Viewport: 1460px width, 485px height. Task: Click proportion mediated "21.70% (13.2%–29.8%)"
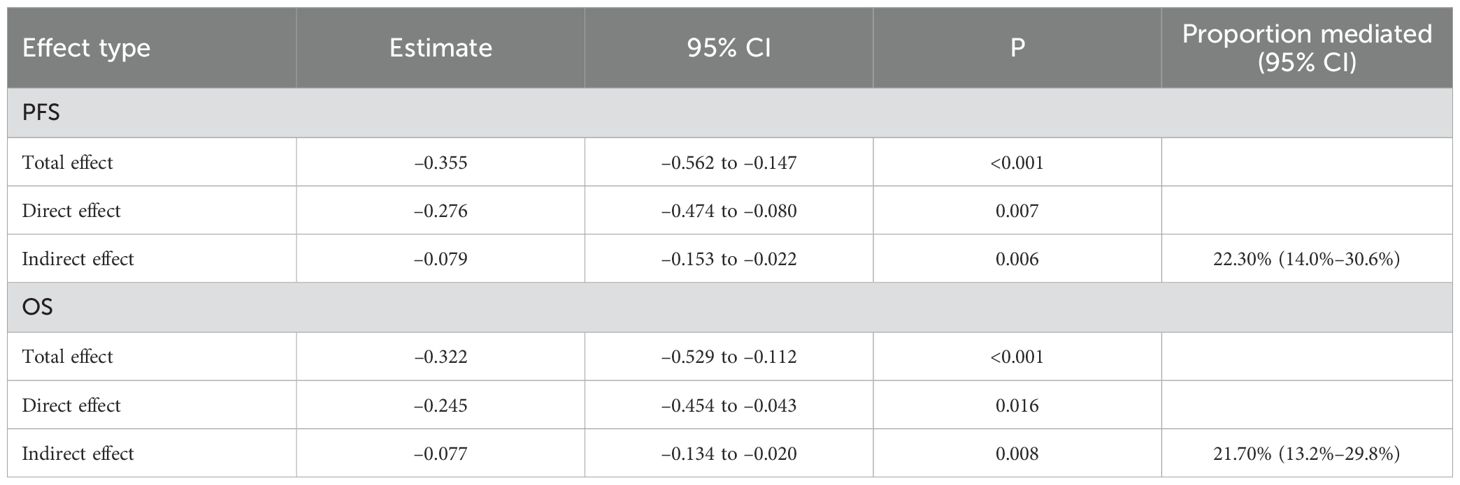click(x=1306, y=453)
